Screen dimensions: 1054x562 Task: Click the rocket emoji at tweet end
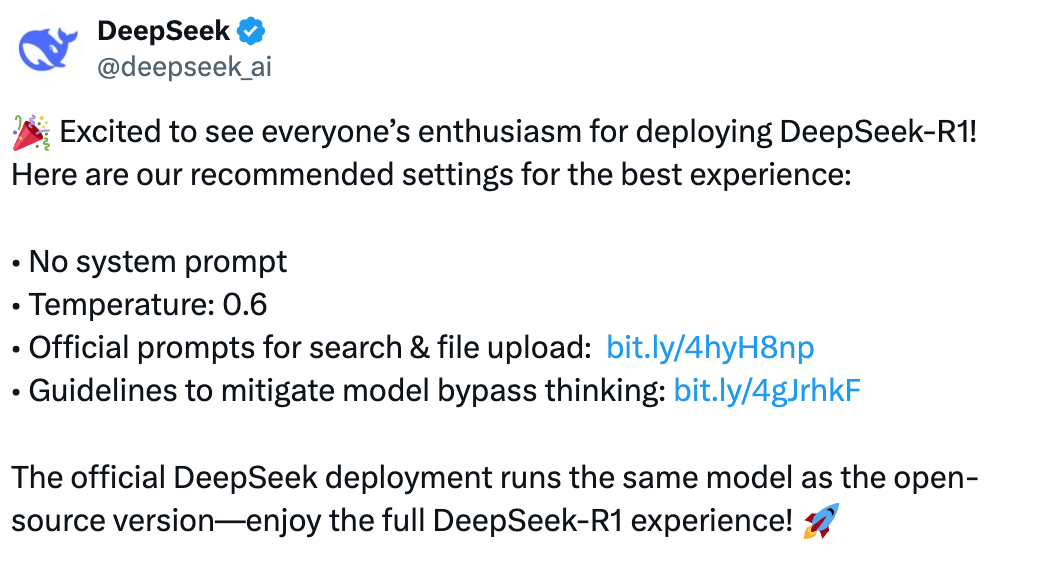pyautogui.click(x=821, y=520)
